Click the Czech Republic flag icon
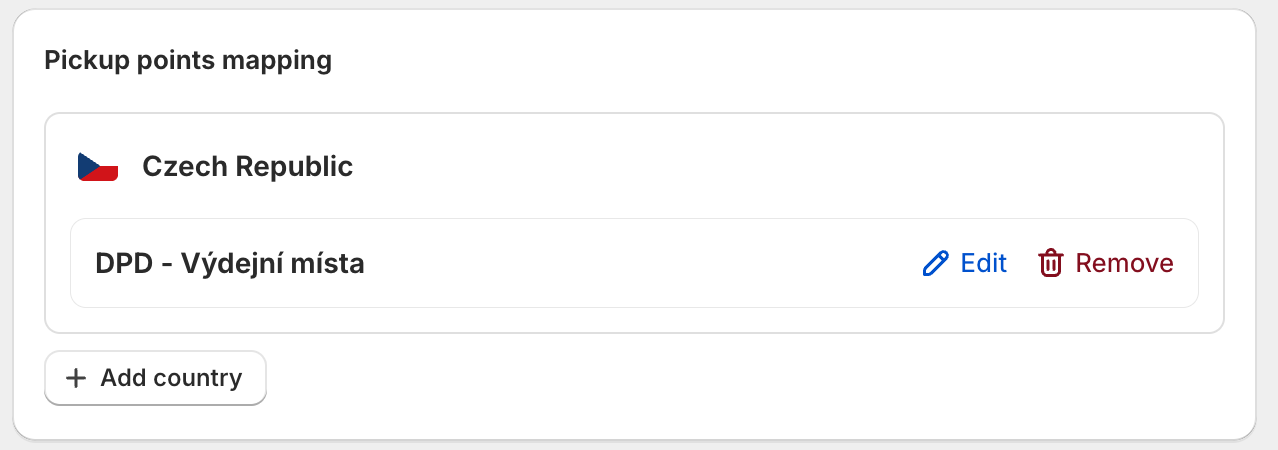This screenshot has height=450, width=1278. [98, 167]
